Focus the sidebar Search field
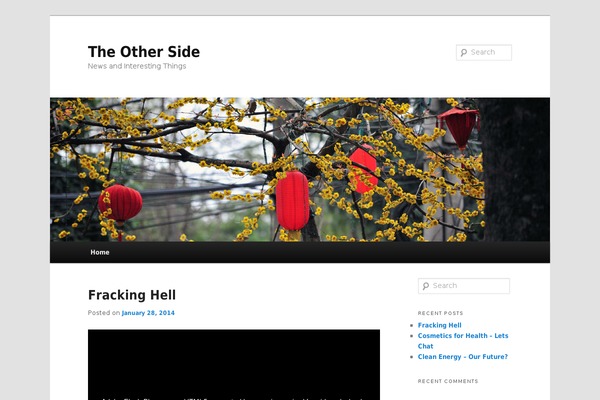This screenshot has width=600, height=400. coord(464,286)
